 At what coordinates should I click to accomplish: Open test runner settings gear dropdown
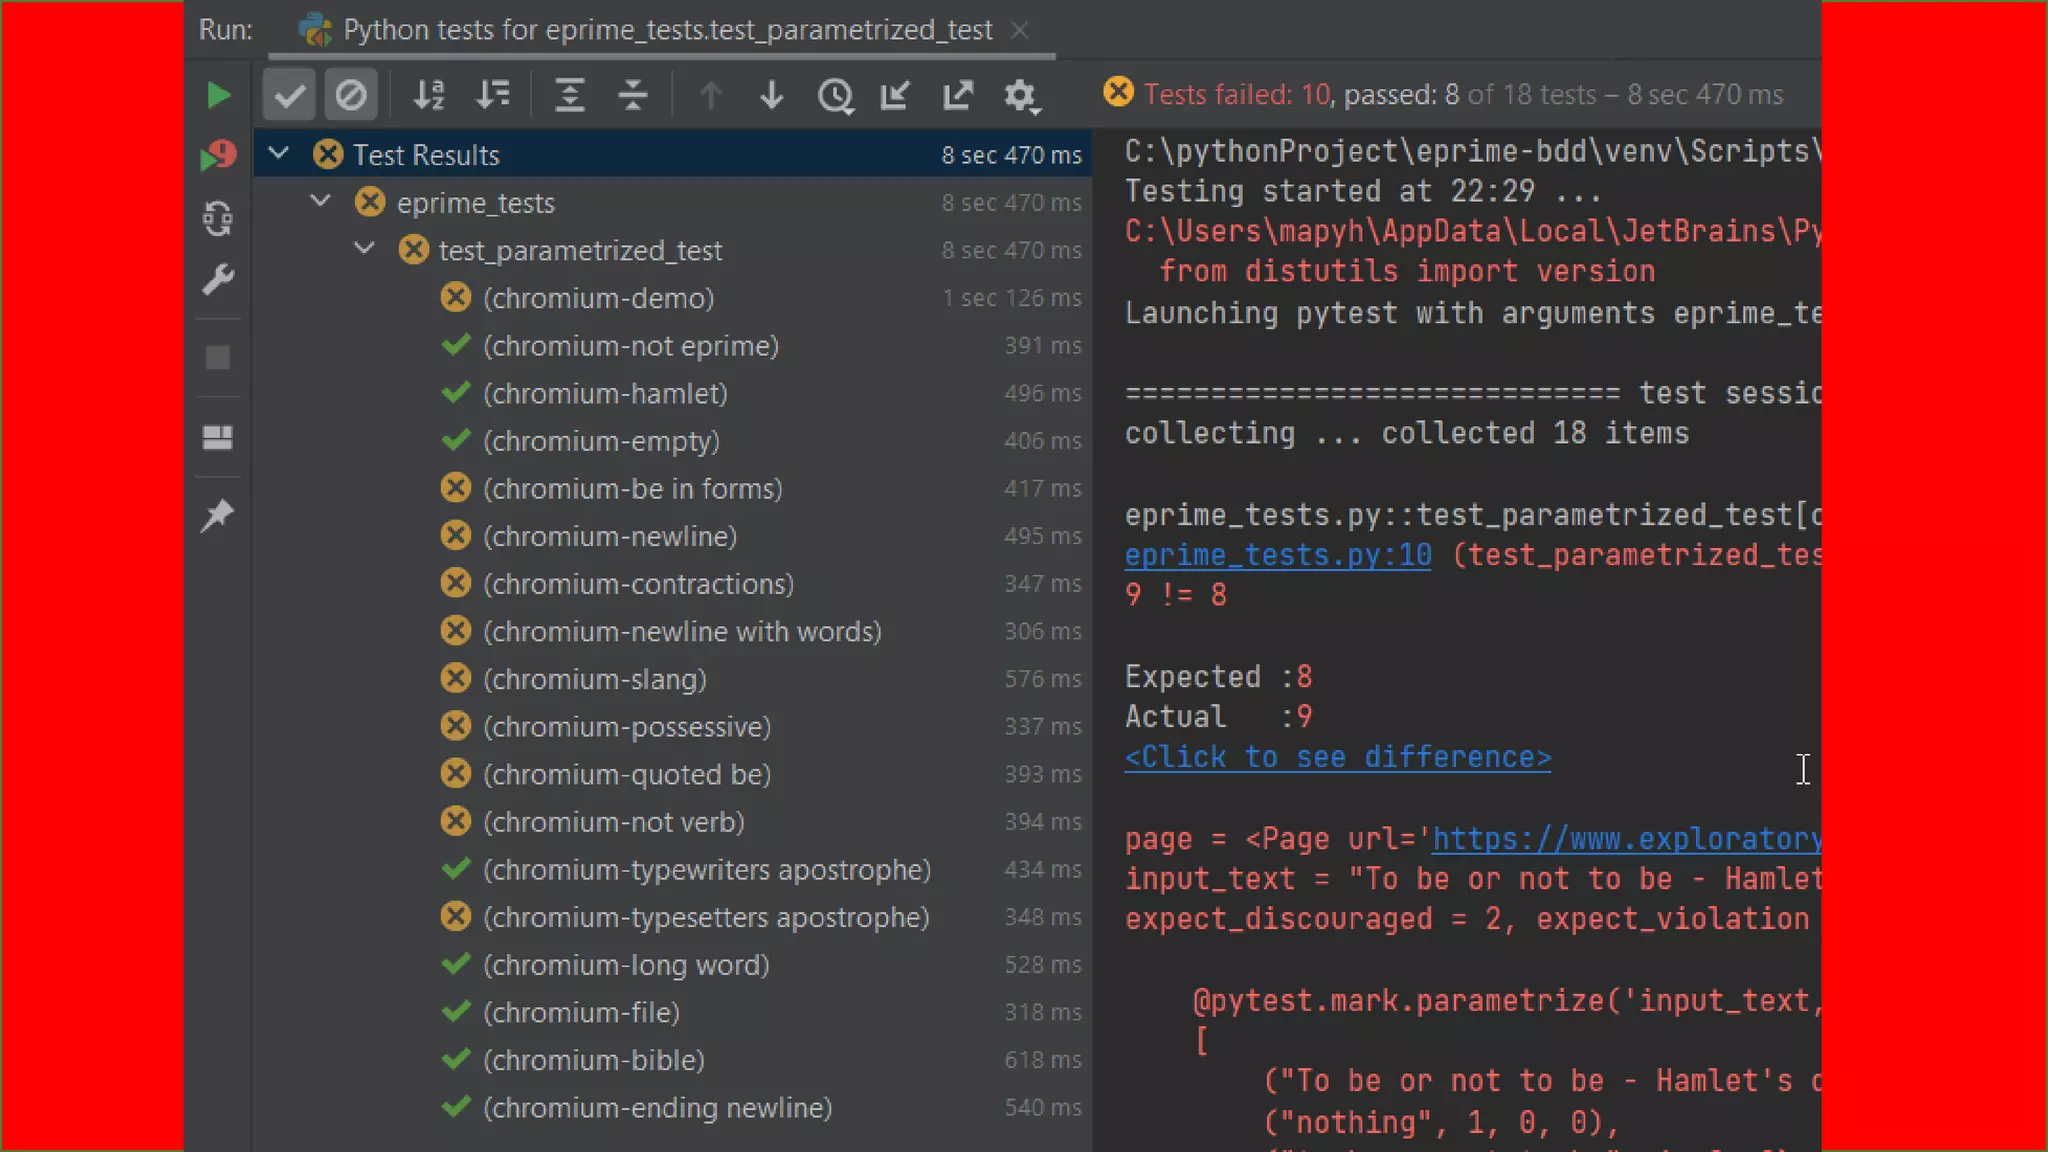tap(1021, 96)
